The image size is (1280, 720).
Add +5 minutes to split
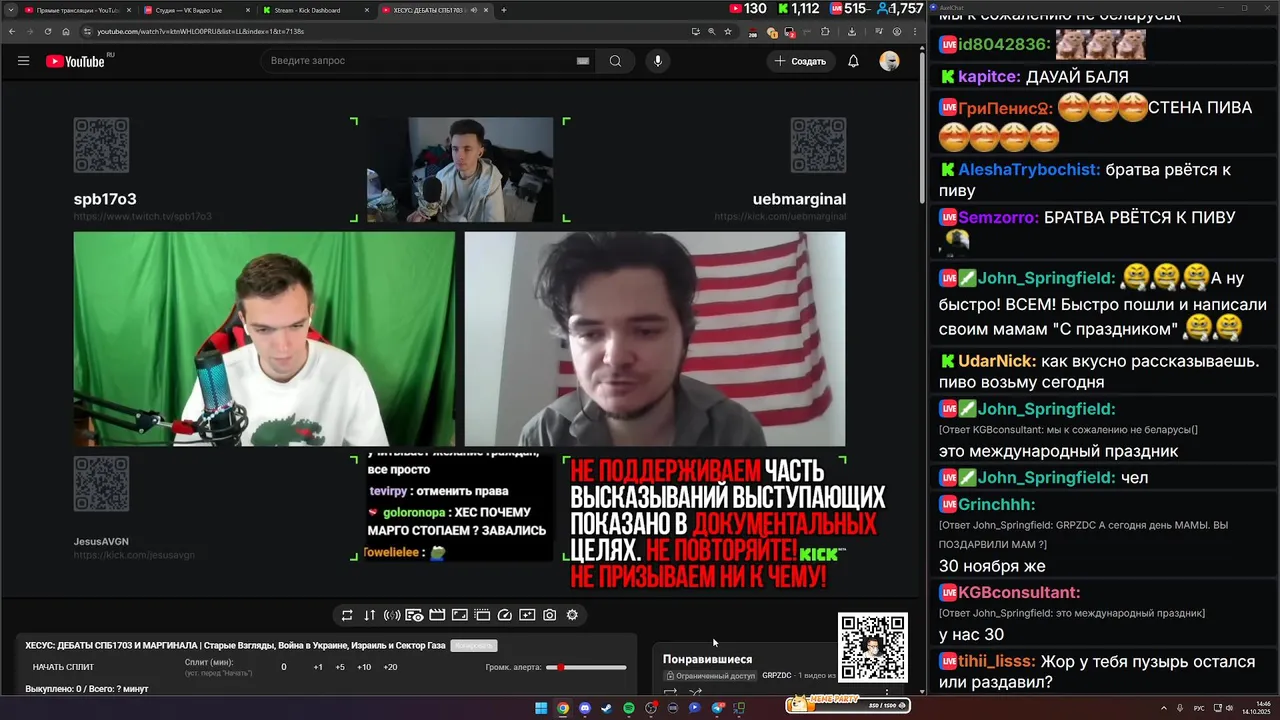pos(340,667)
